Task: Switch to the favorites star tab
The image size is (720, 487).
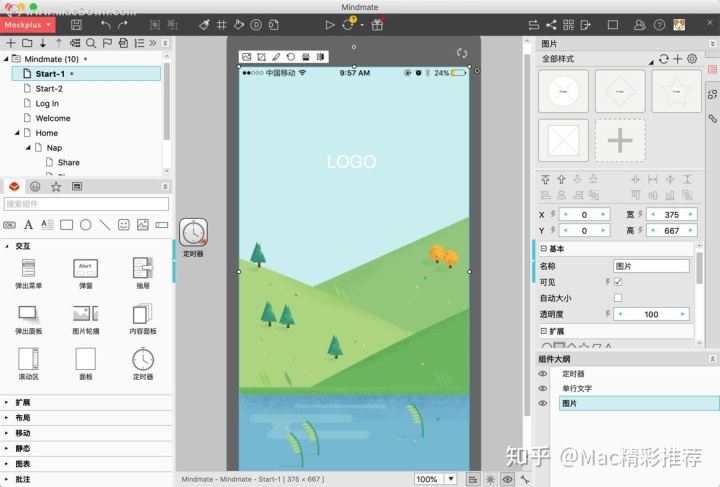Action: click(56, 186)
